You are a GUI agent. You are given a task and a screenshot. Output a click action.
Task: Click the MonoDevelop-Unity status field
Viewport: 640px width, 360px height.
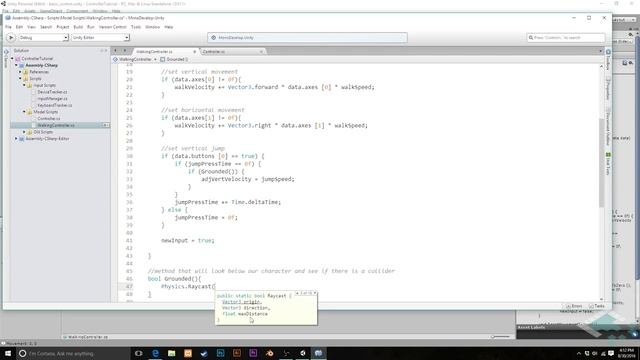tap(307, 38)
